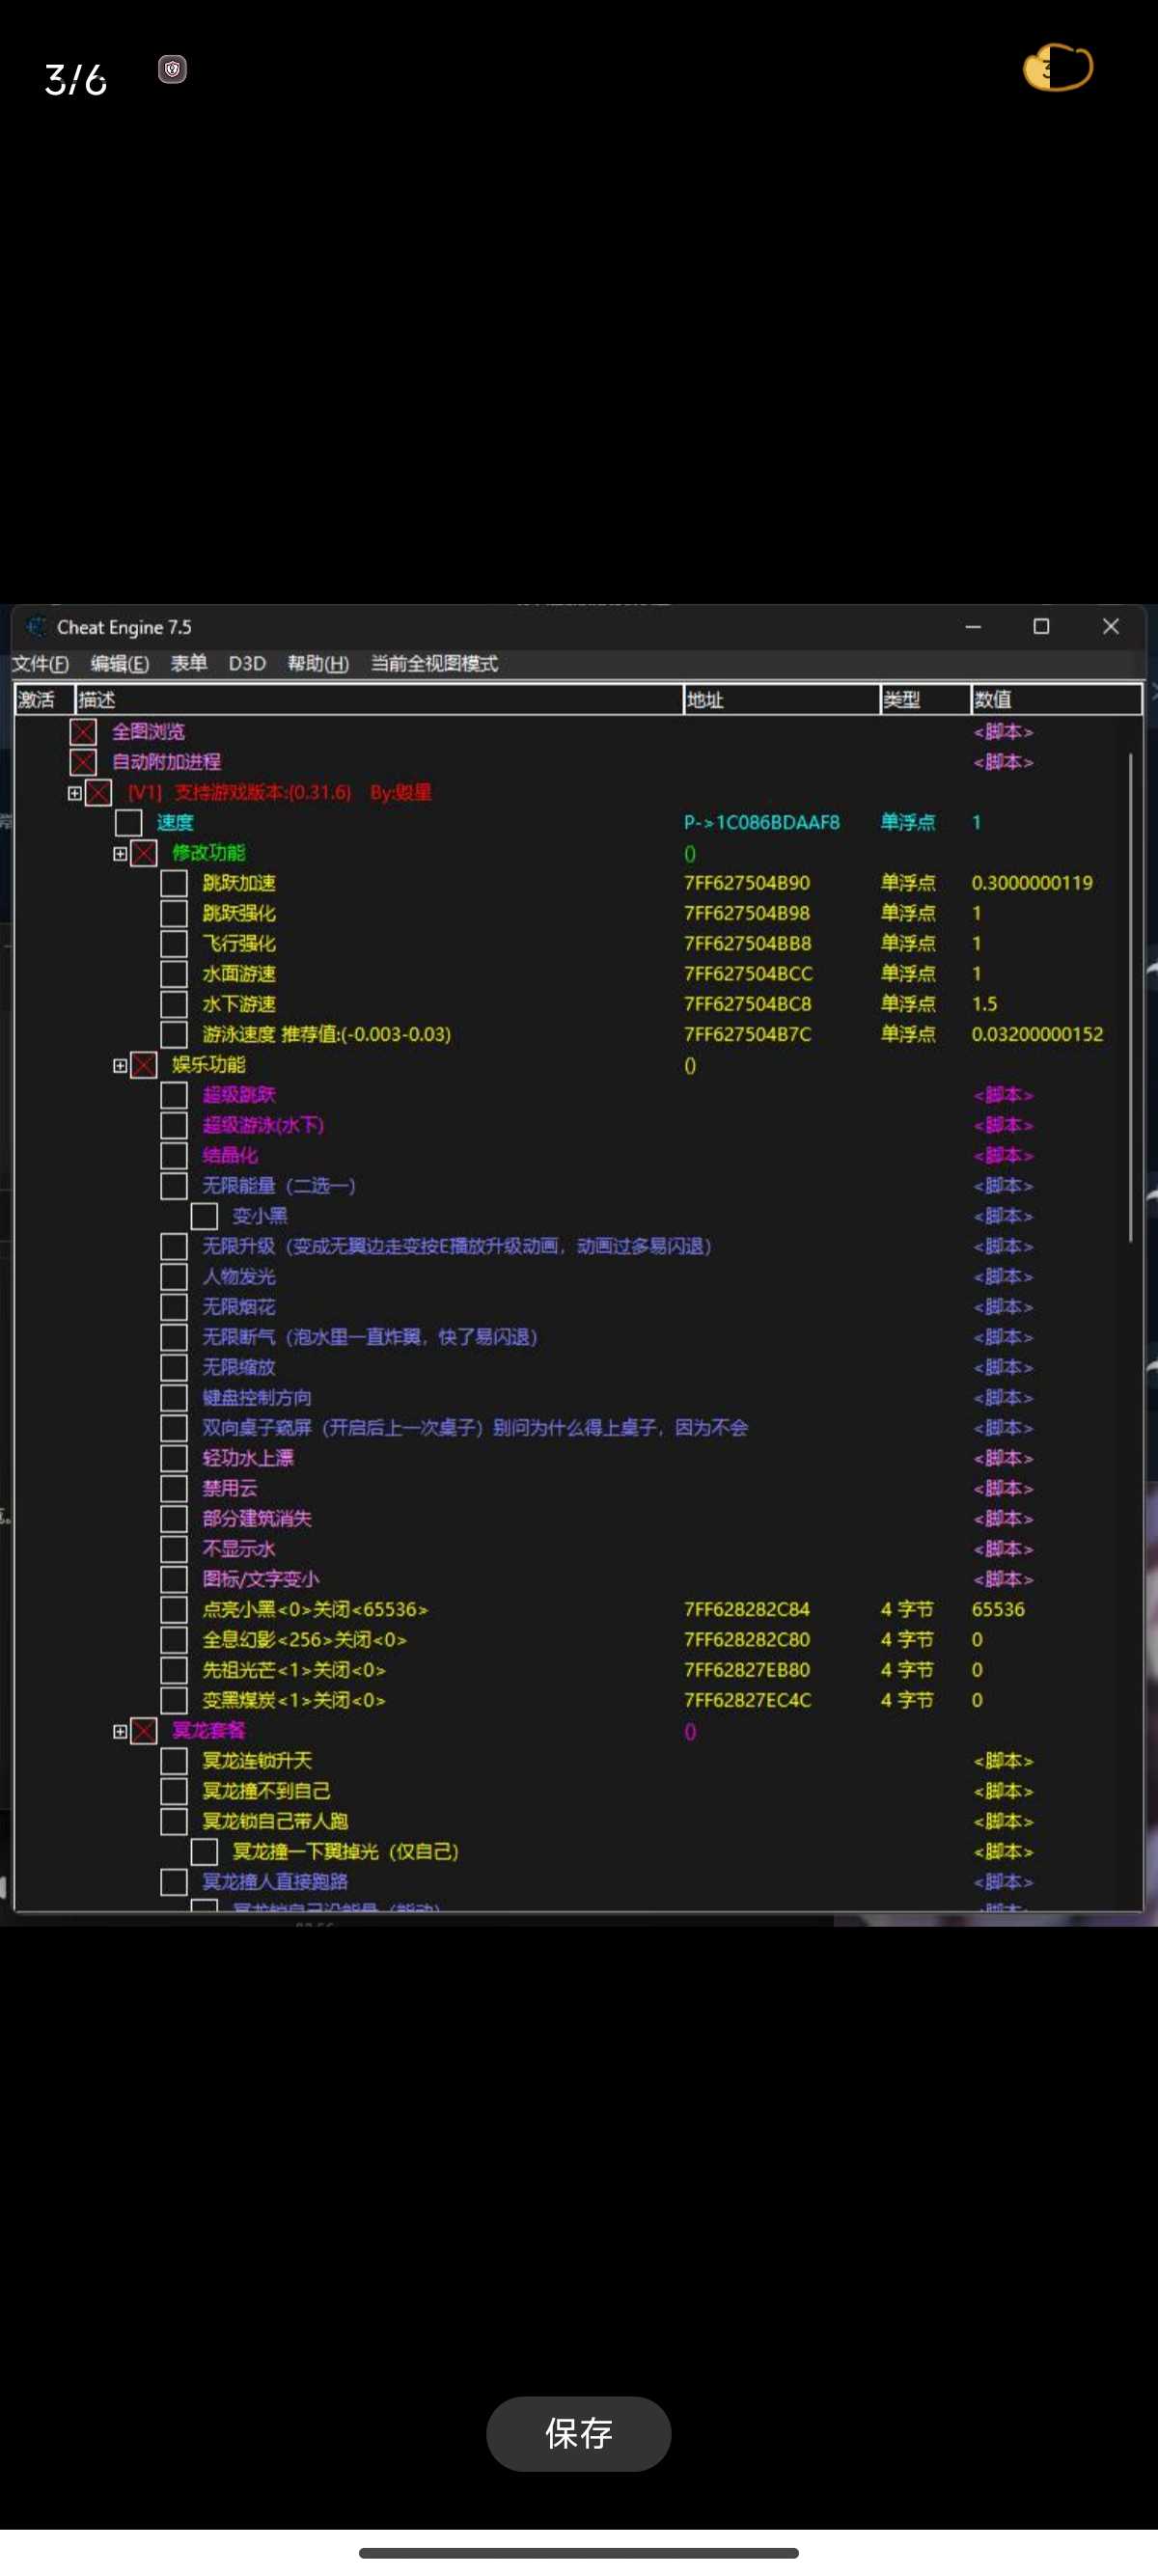
Task: Enable the 变小黑 checkbox
Action: click(x=204, y=1216)
